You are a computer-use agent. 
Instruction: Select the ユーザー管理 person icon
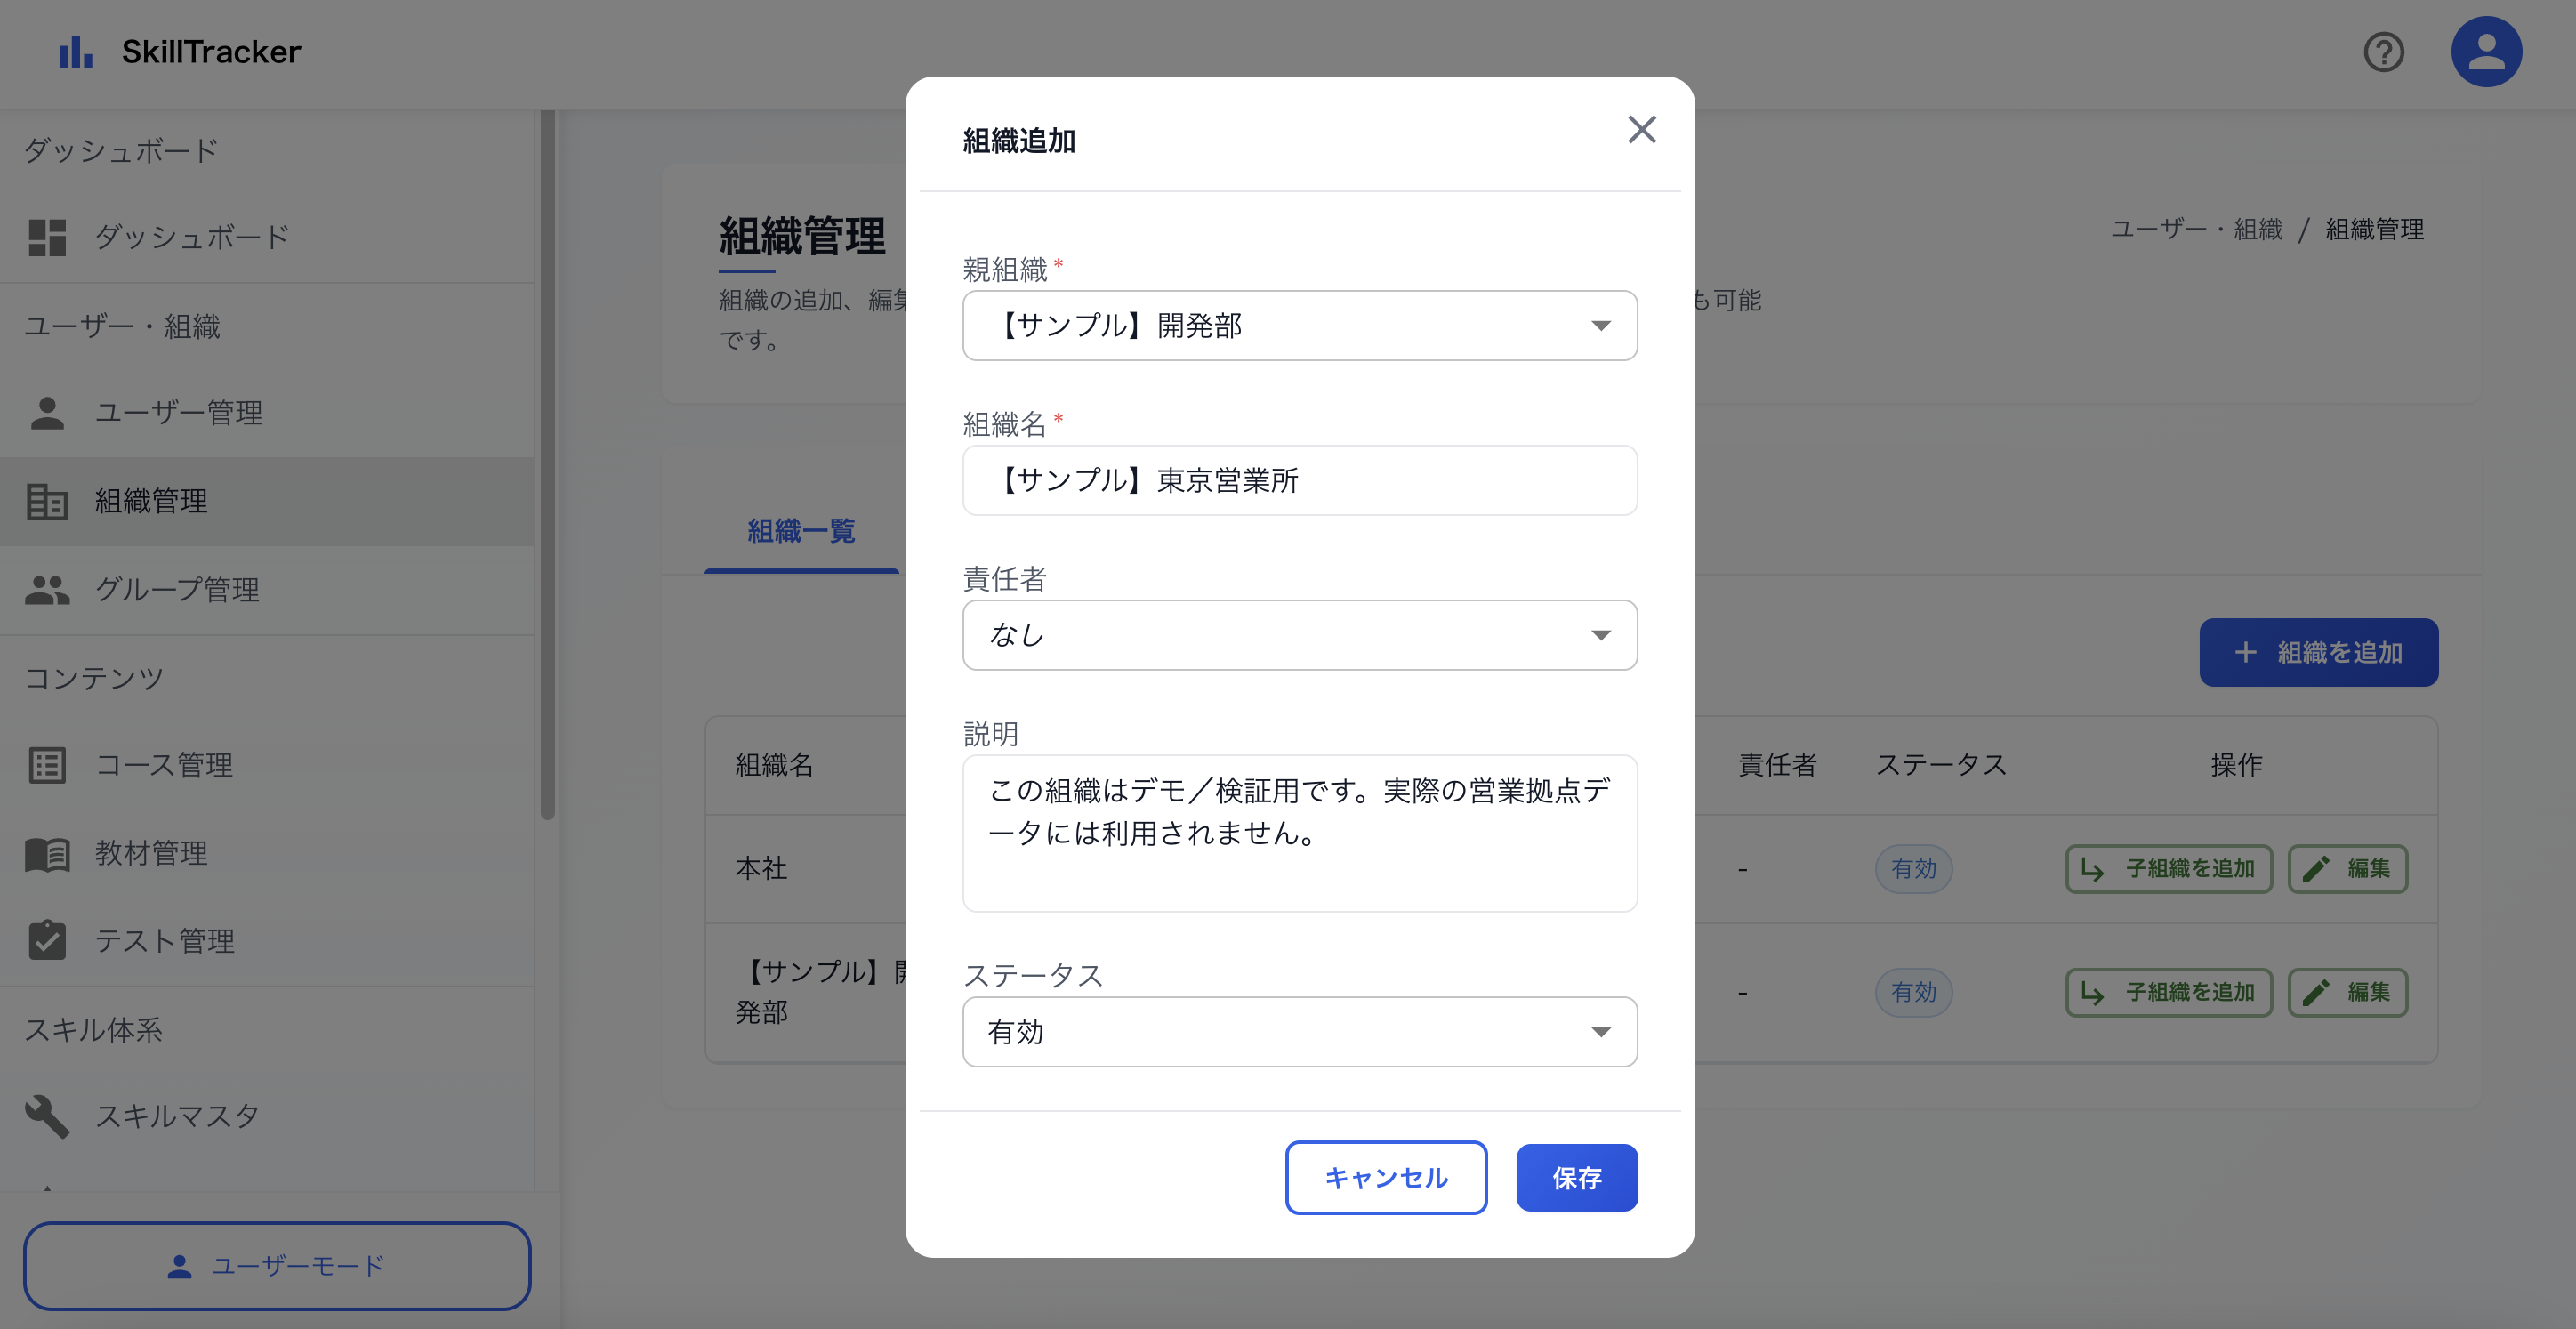(46, 412)
